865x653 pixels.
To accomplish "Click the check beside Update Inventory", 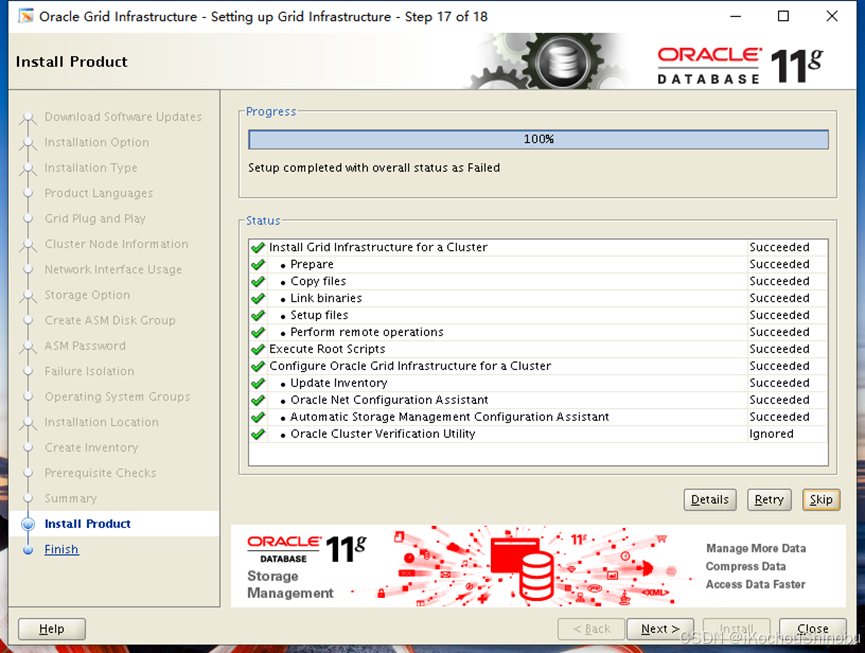I will point(257,382).
